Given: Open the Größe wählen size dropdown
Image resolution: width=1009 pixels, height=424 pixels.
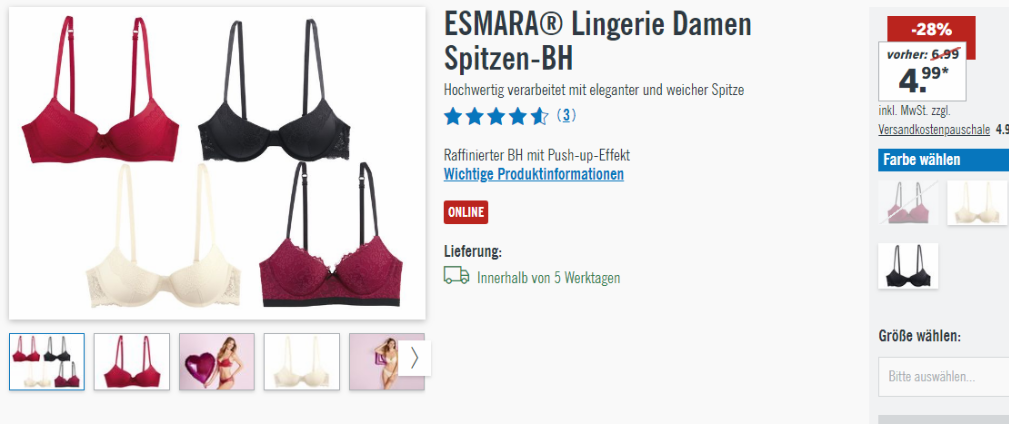Looking at the screenshot, I should (x=943, y=376).
